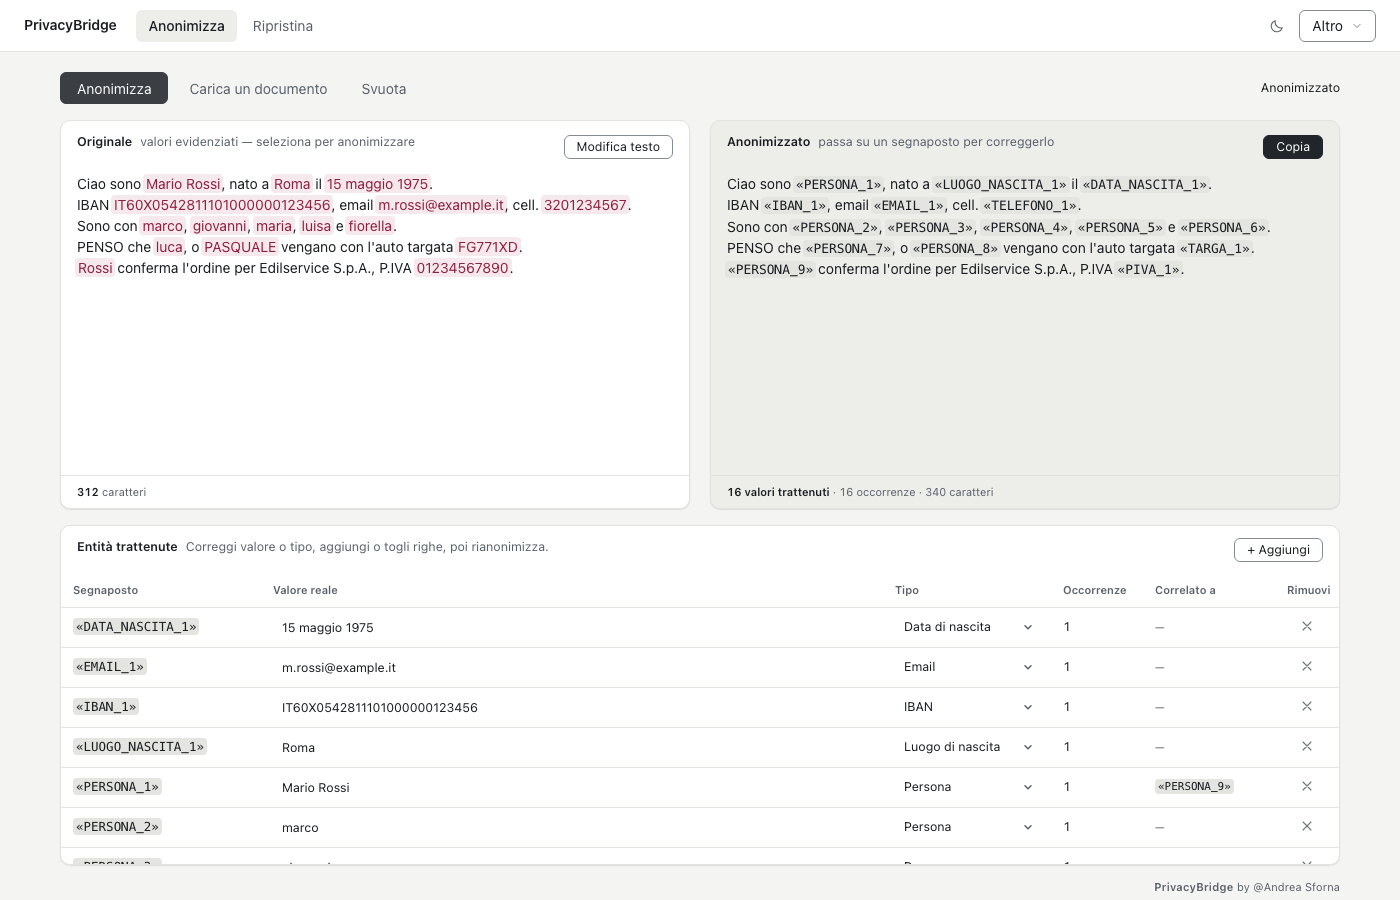Click «TARGA_1» placeholder in anonymized text

tap(1215, 248)
